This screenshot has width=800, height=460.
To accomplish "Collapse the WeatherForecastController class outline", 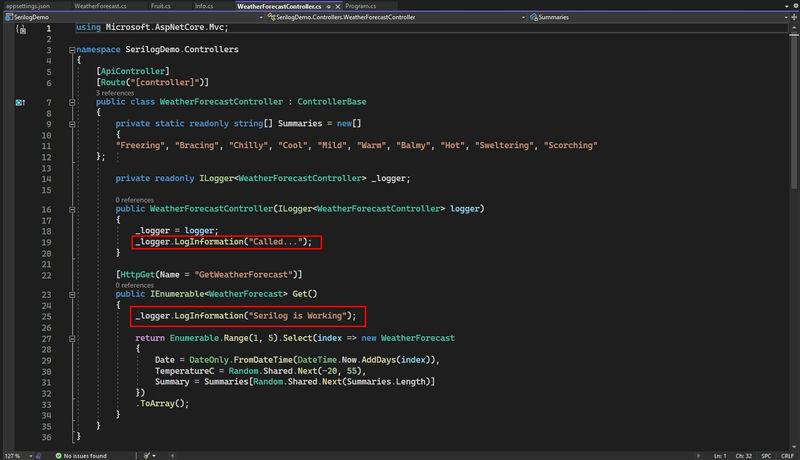I will coord(72,102).
